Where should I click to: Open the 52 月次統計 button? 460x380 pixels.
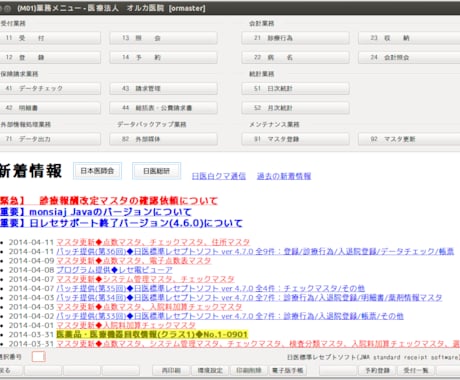pos(295,108)
